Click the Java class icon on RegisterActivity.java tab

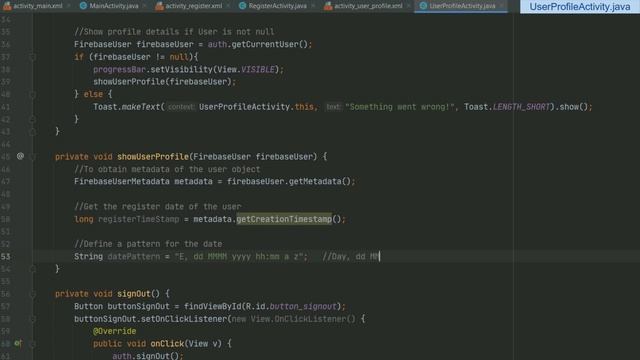pos(242,6)
